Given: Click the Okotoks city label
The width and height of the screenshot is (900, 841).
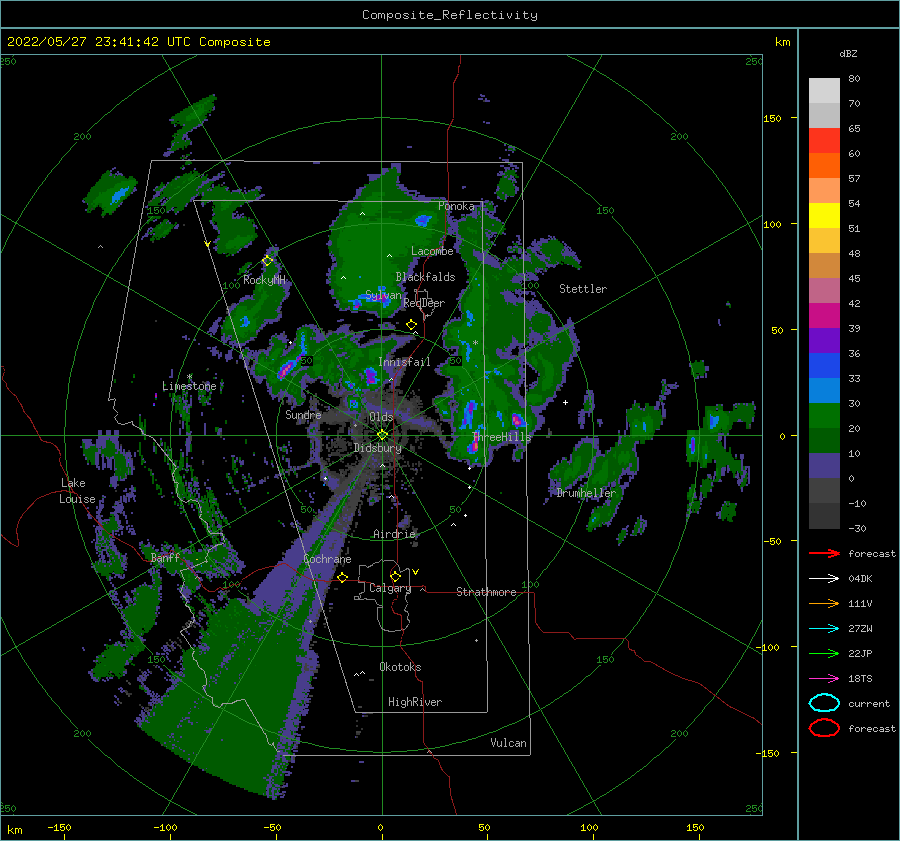Looking at the screenshot, I should coord(400,667).
